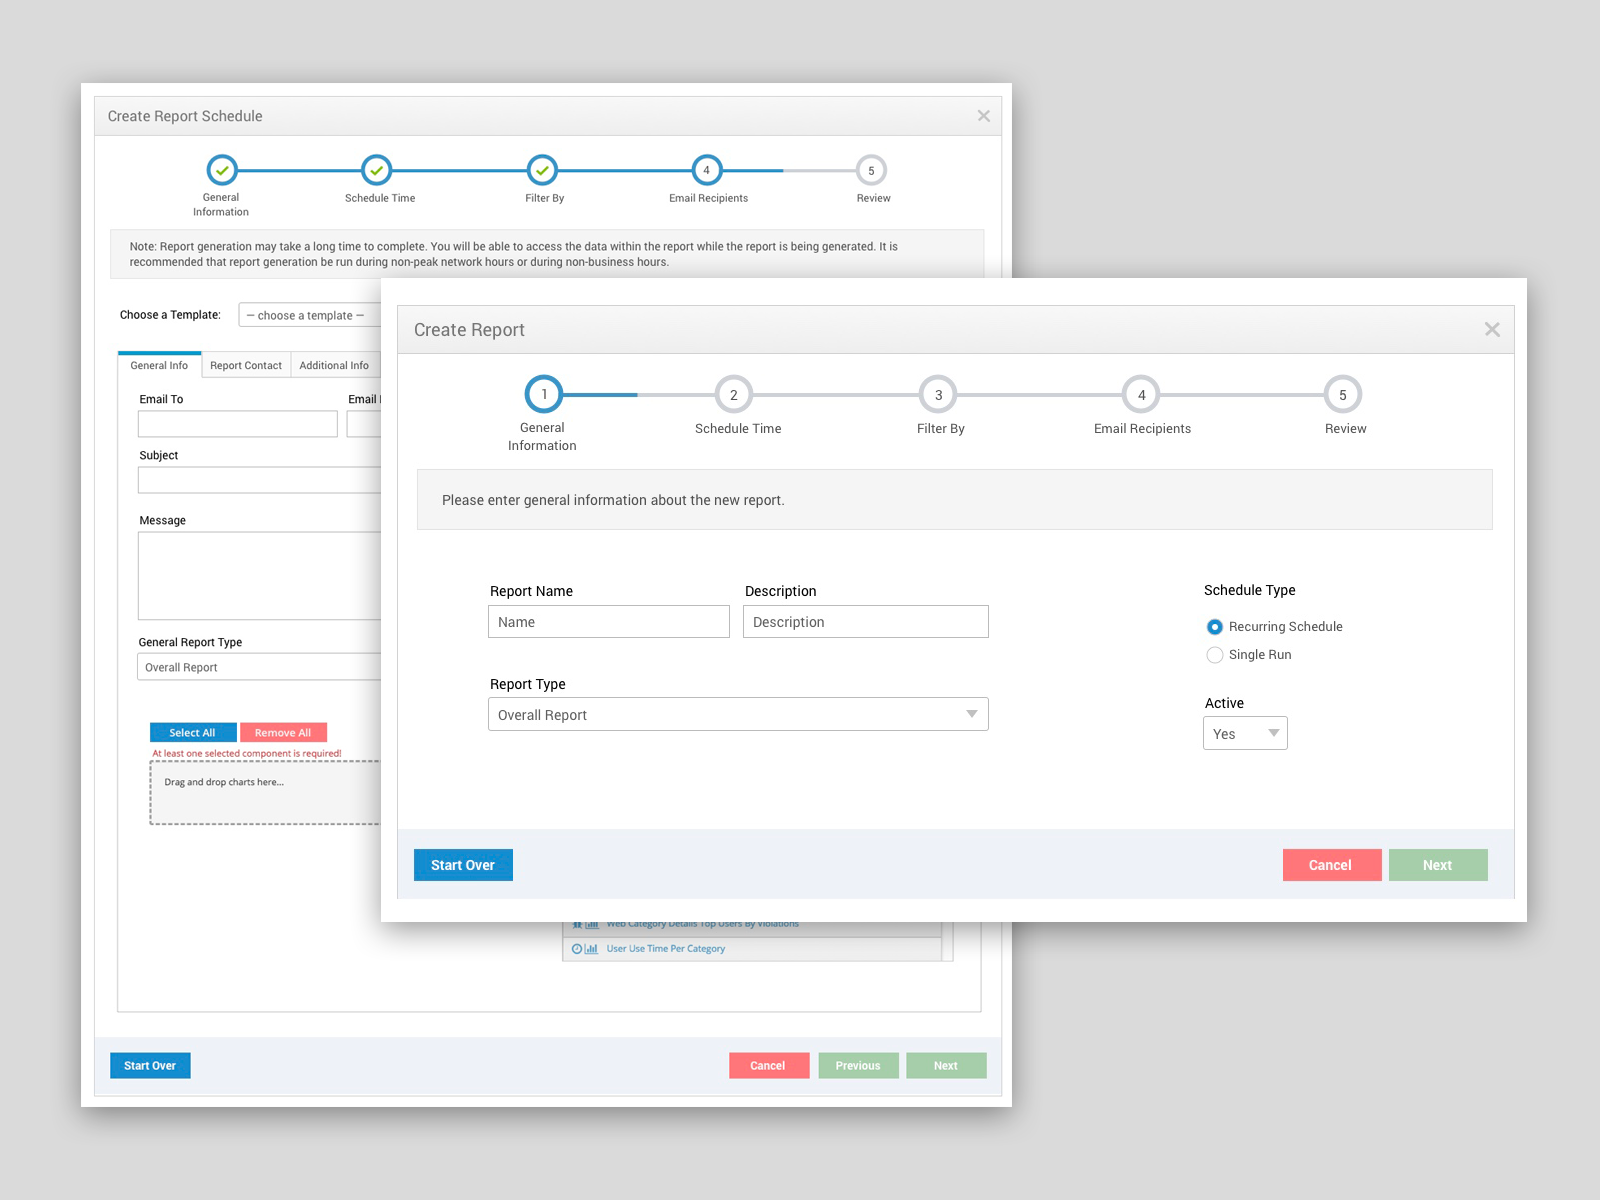
Task: Click the Schedule Time checkmark step icon
Action: click(x=377, y=170)
